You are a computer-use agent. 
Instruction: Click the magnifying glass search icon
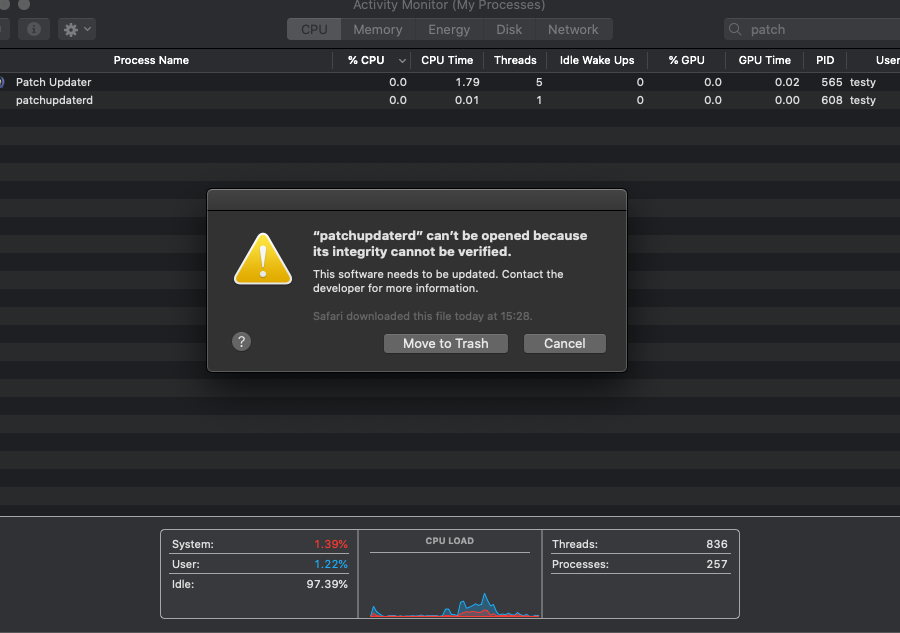pyautogui.click(x=735, y=29)
